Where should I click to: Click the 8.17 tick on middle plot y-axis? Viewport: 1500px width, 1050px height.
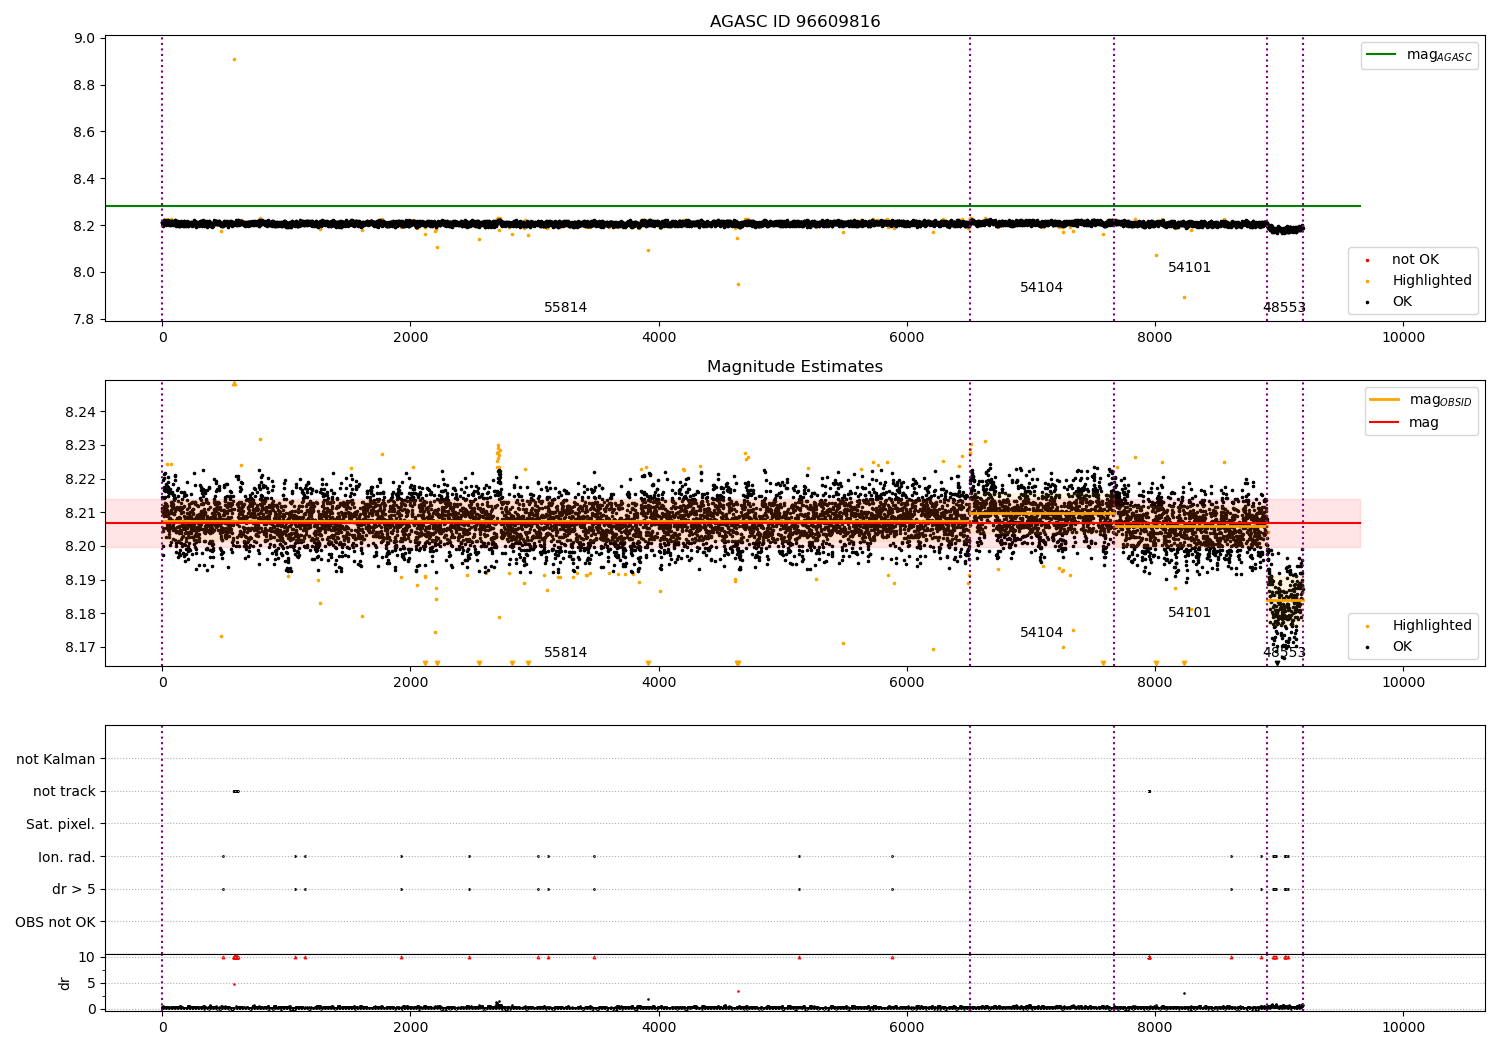(81, 647)
